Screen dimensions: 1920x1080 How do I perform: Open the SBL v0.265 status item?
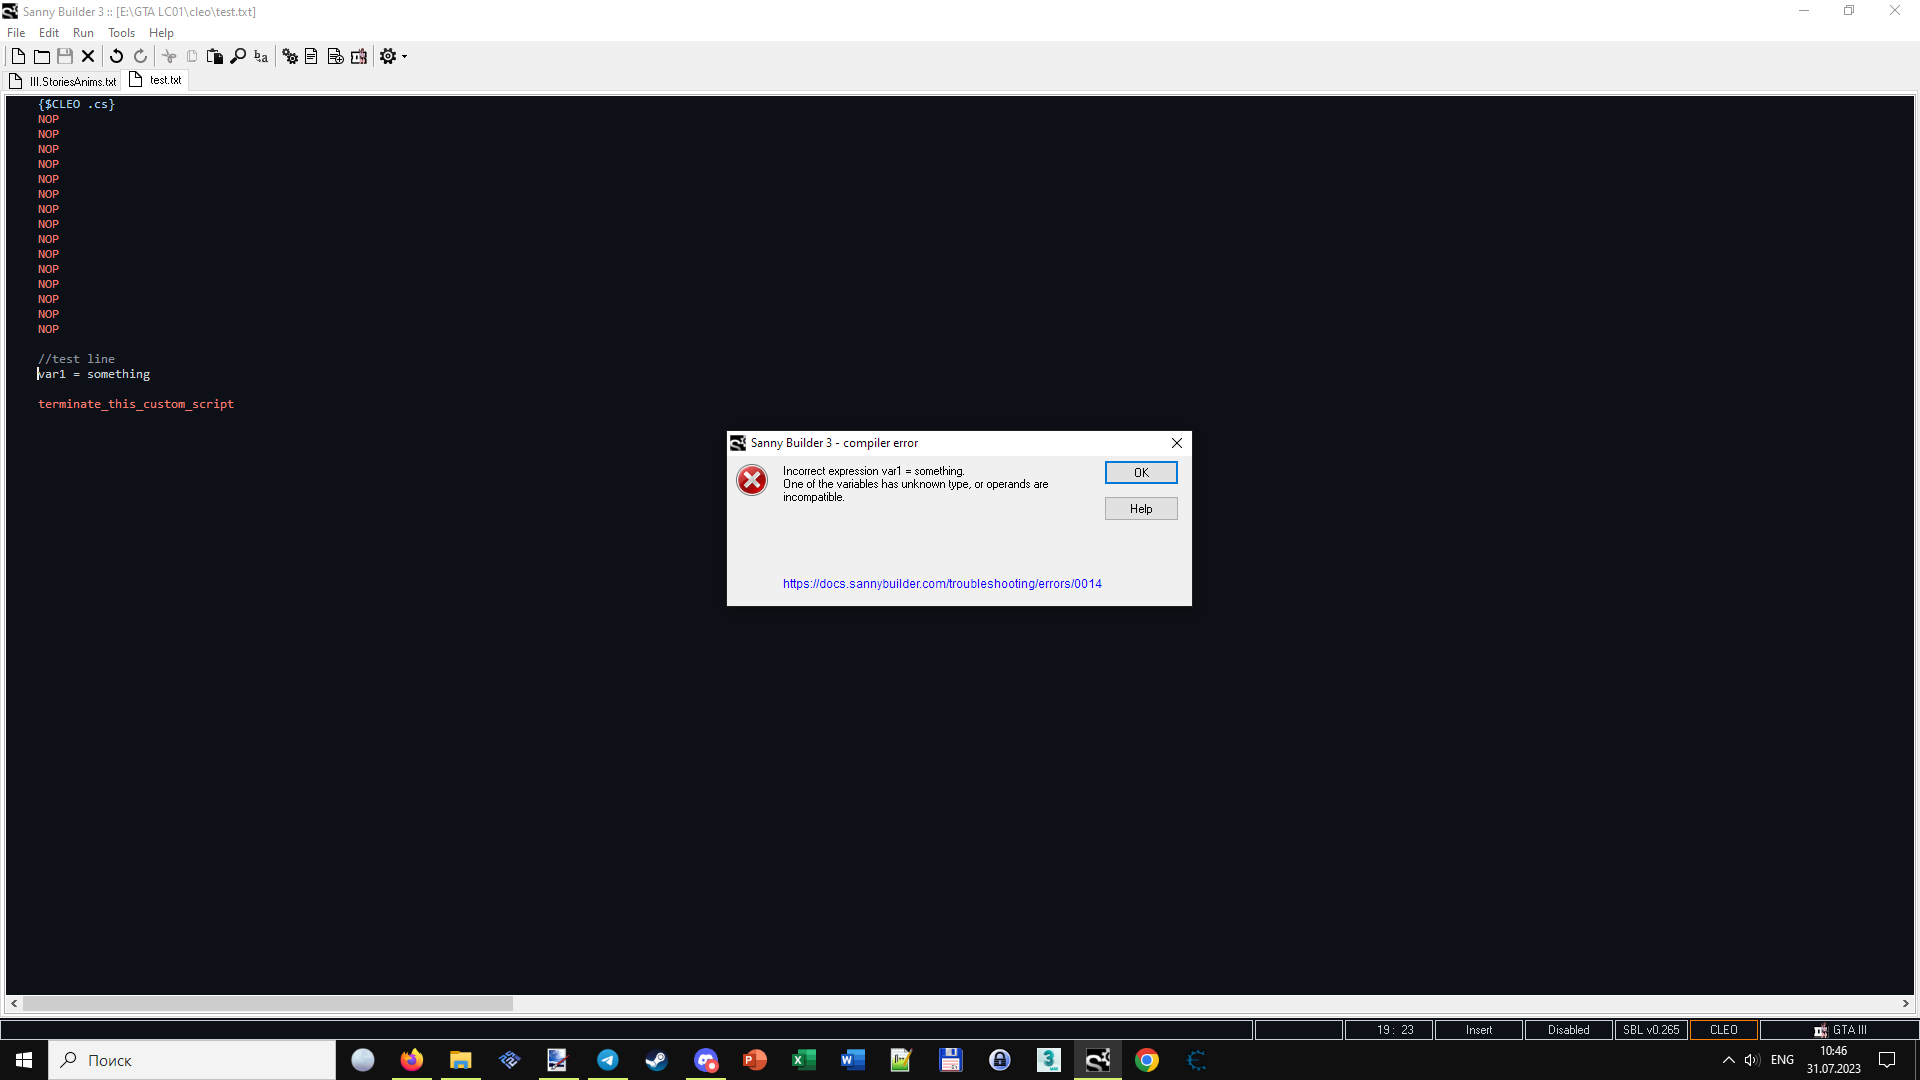point(1651,1029)
